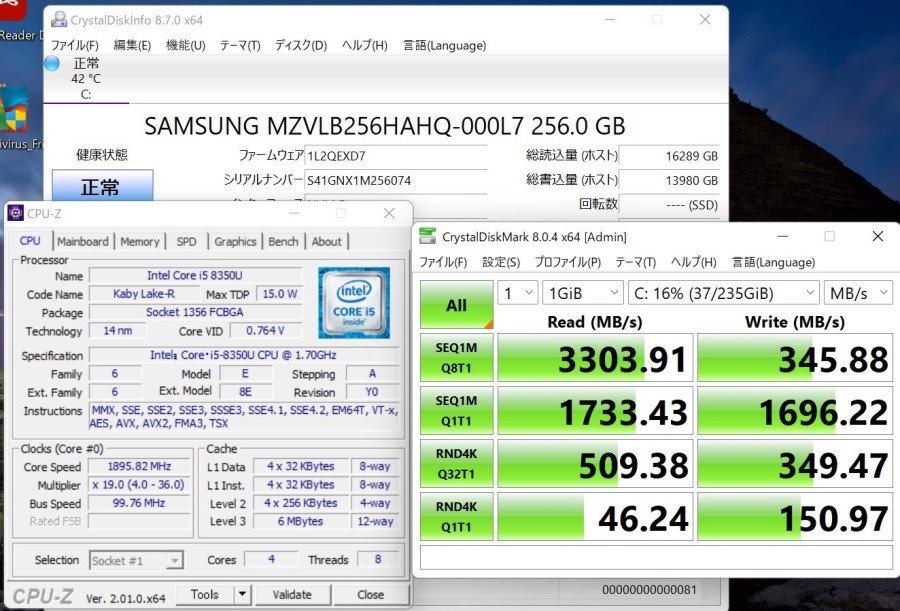900x611 pixels.
Task: Open テーマ(T) menu in CrystalDiskInfo
Action: (240, 45)
